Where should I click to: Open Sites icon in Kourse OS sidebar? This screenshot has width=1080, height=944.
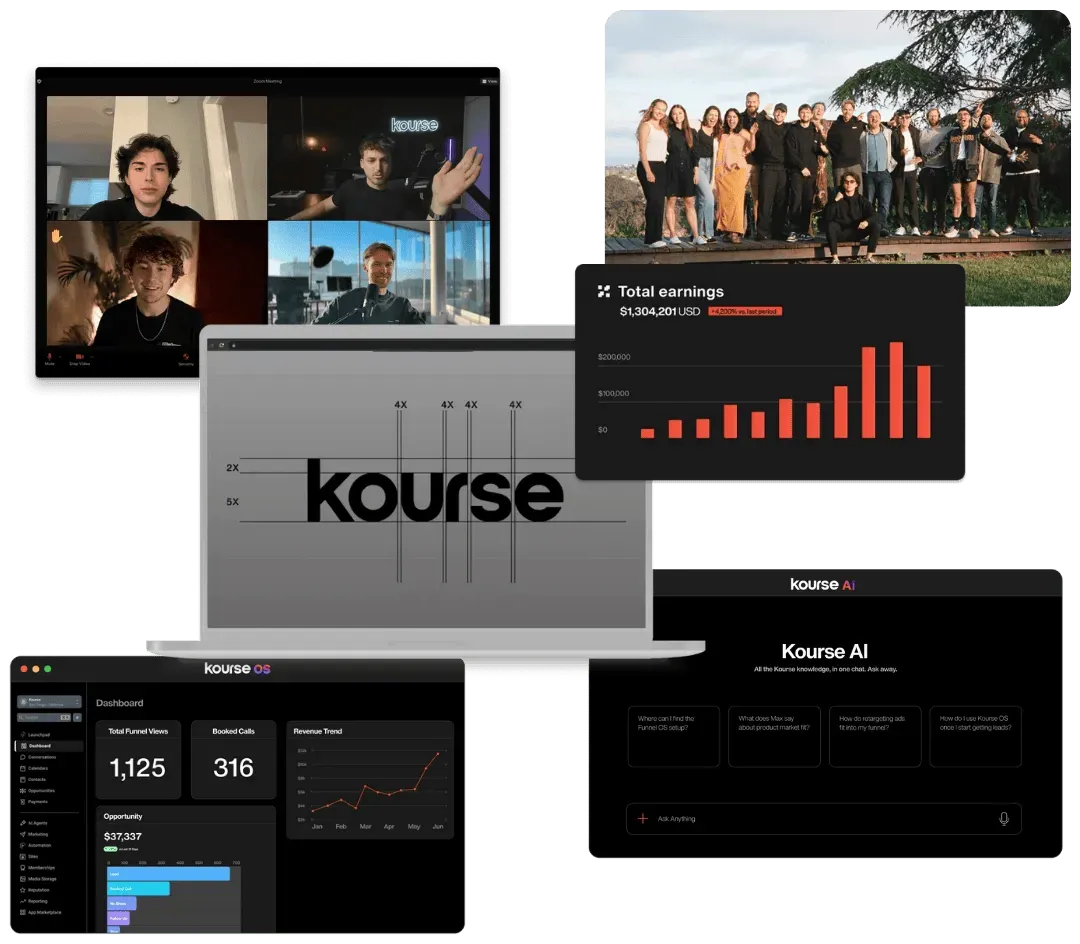coord(23,857)
